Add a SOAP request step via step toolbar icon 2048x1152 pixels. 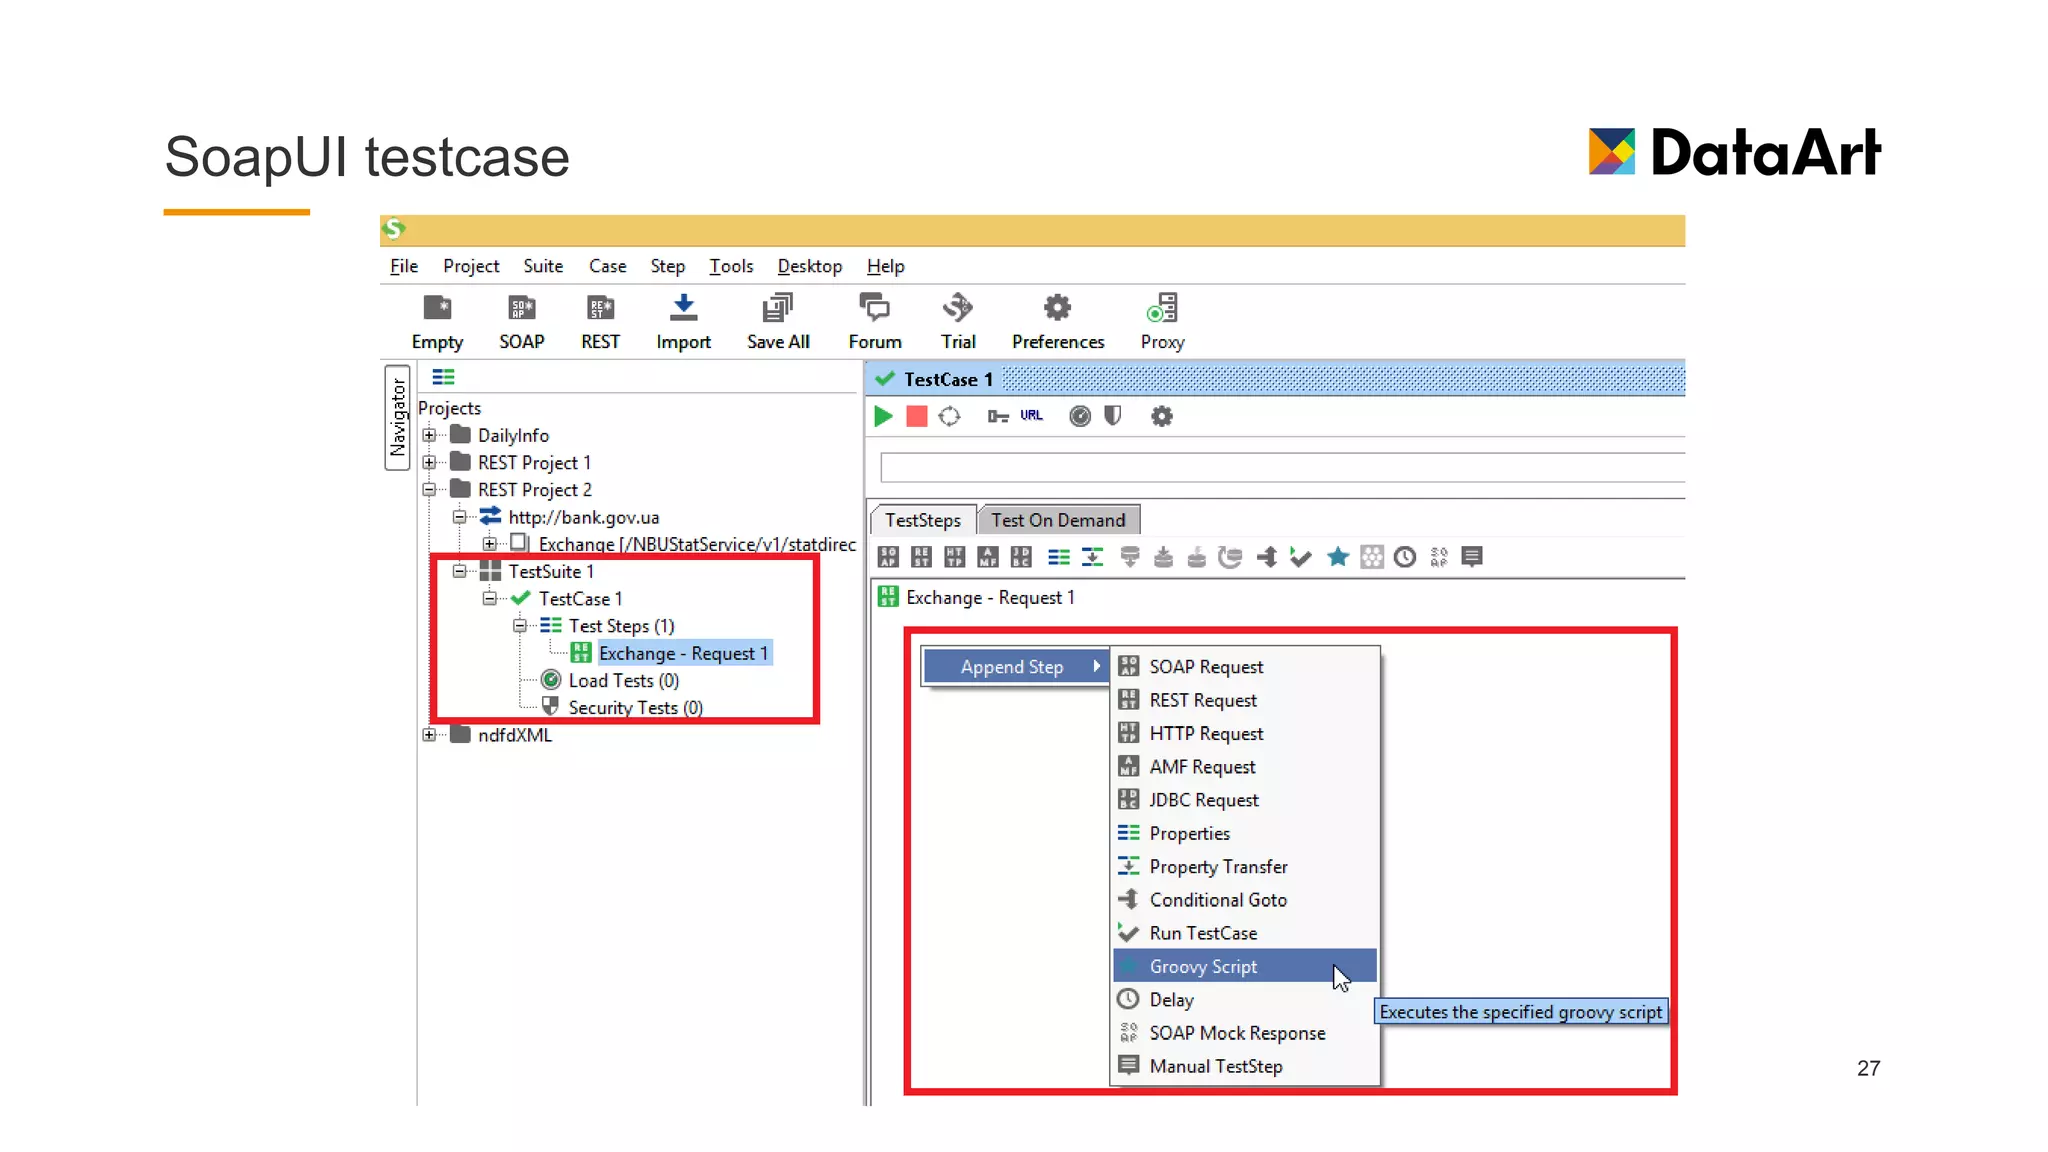tap(888, 557)
